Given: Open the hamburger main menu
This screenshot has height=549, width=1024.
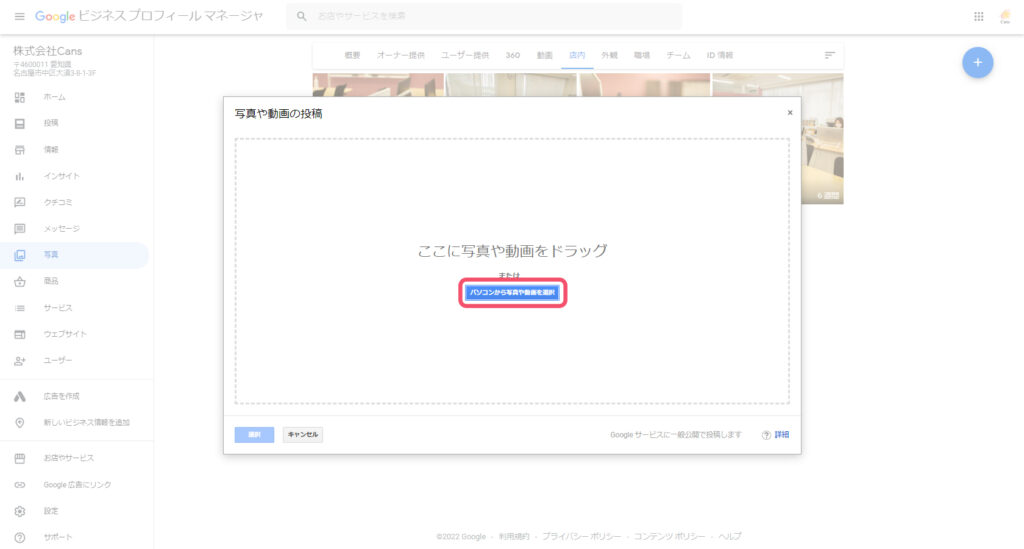Looking at the screenshot, I should point(19,16).
